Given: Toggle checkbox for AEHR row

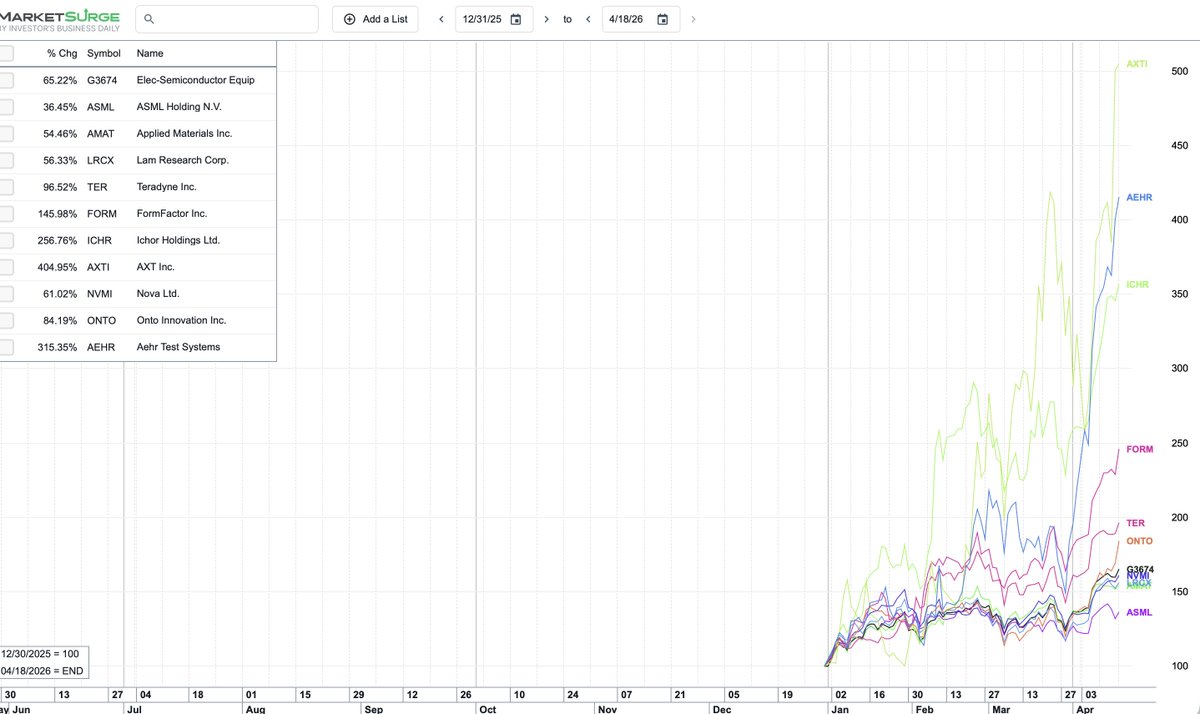Looking at the screenshot, I should (6, 347).
